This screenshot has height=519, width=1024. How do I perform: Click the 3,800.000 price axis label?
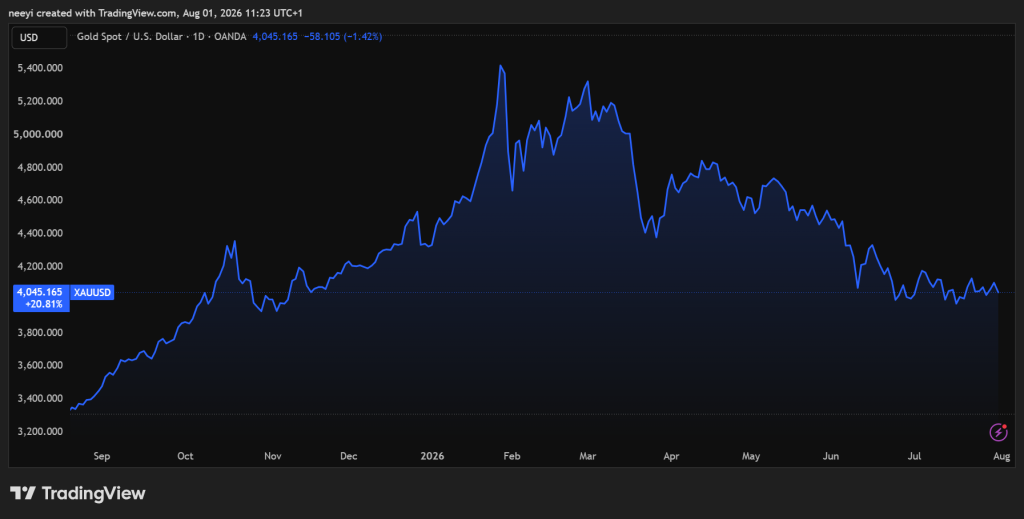pyautogui.click(x=42, y=332)
